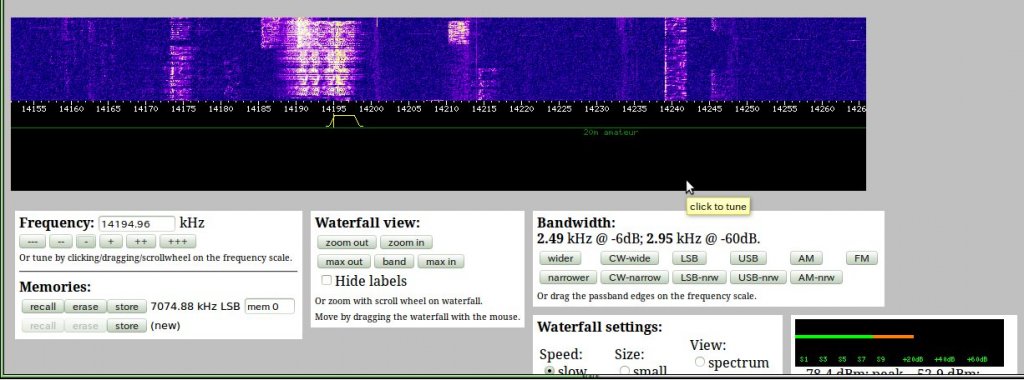Select LSB-nrw narrow mode
This screenshot has width=1024, height=380.
pos(699,277)
